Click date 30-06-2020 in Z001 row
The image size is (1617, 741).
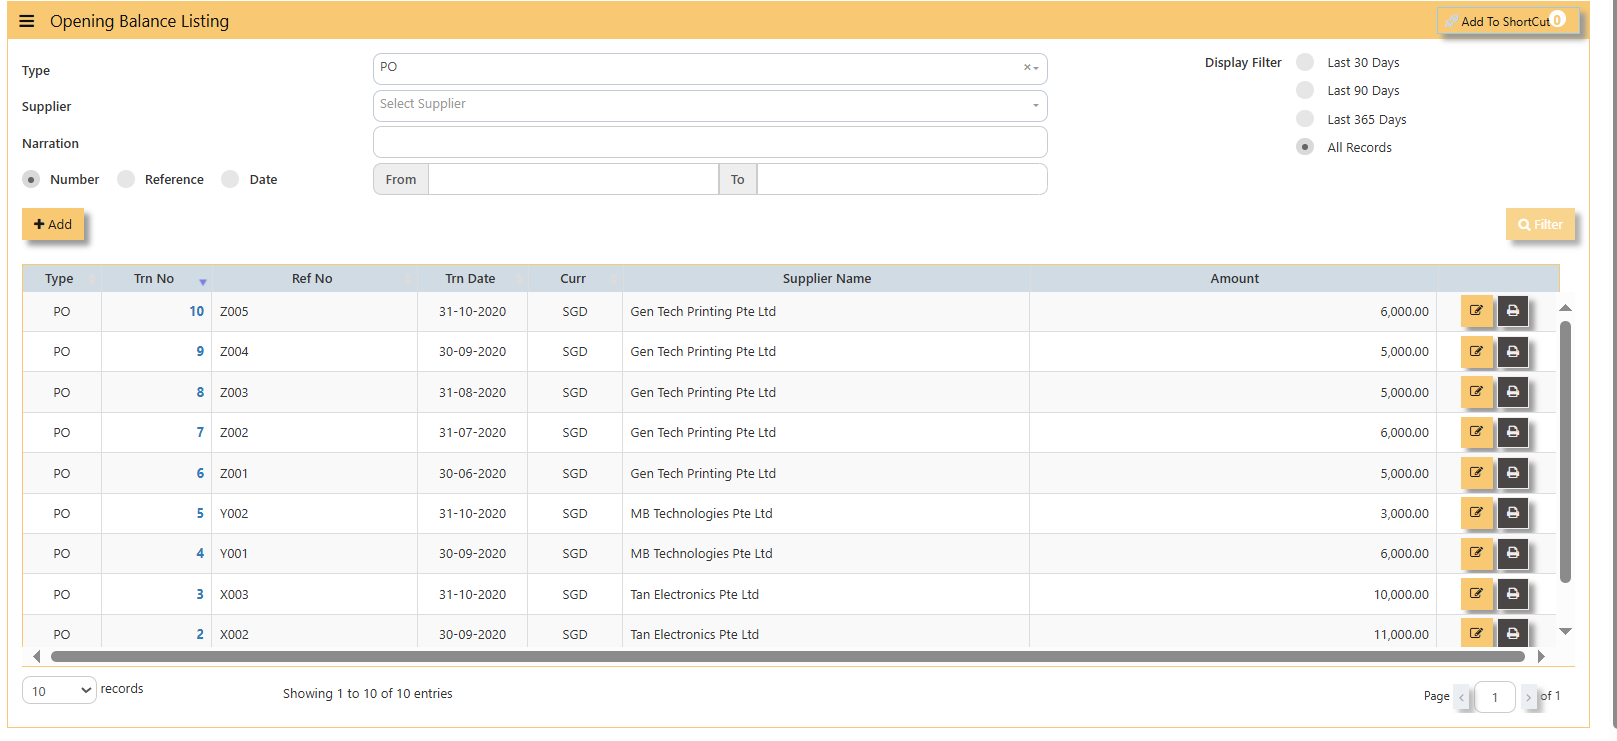[472, 473]
